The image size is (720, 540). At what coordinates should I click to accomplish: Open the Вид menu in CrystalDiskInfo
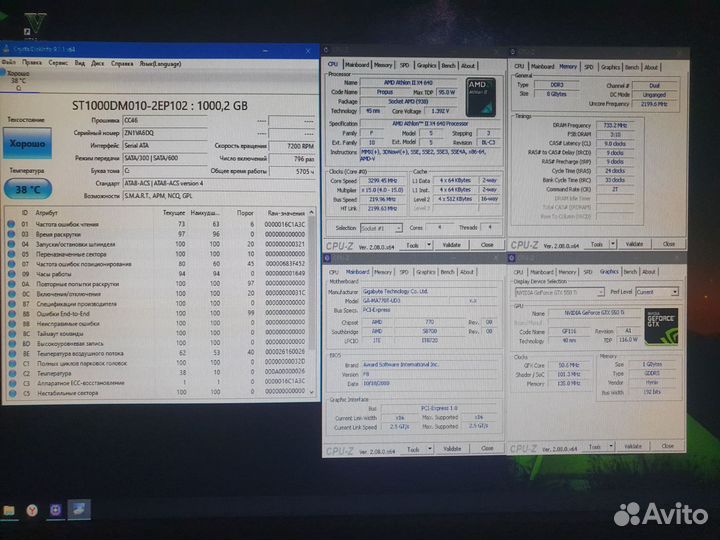click(80, 63)
